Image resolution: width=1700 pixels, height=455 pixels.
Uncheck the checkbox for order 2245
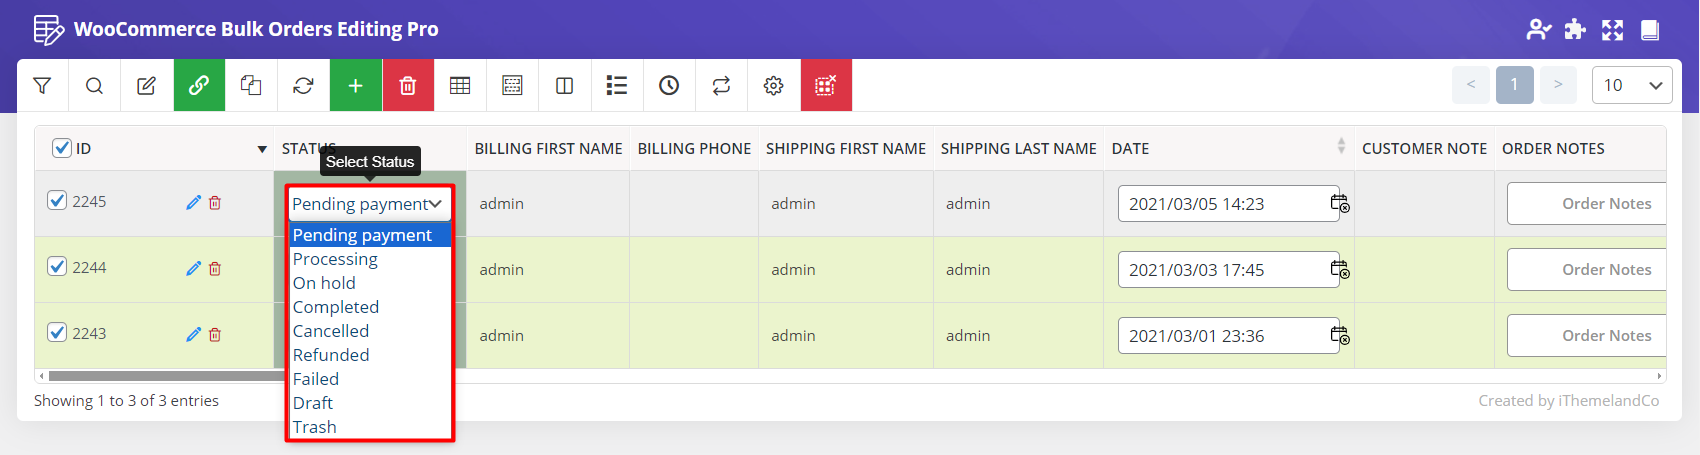[58, 200]
